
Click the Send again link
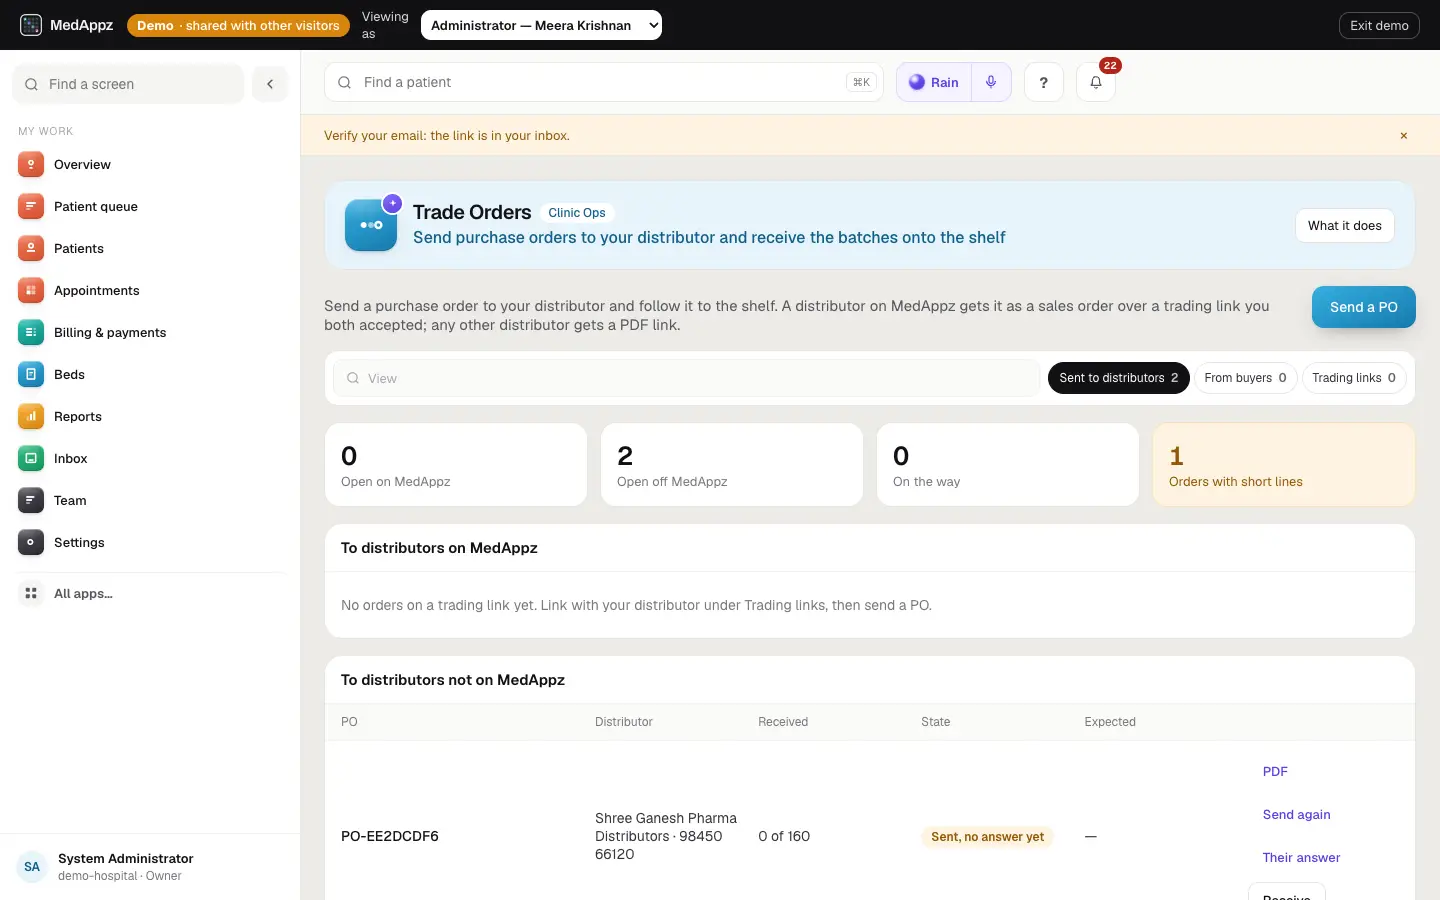pos(1296,814)
